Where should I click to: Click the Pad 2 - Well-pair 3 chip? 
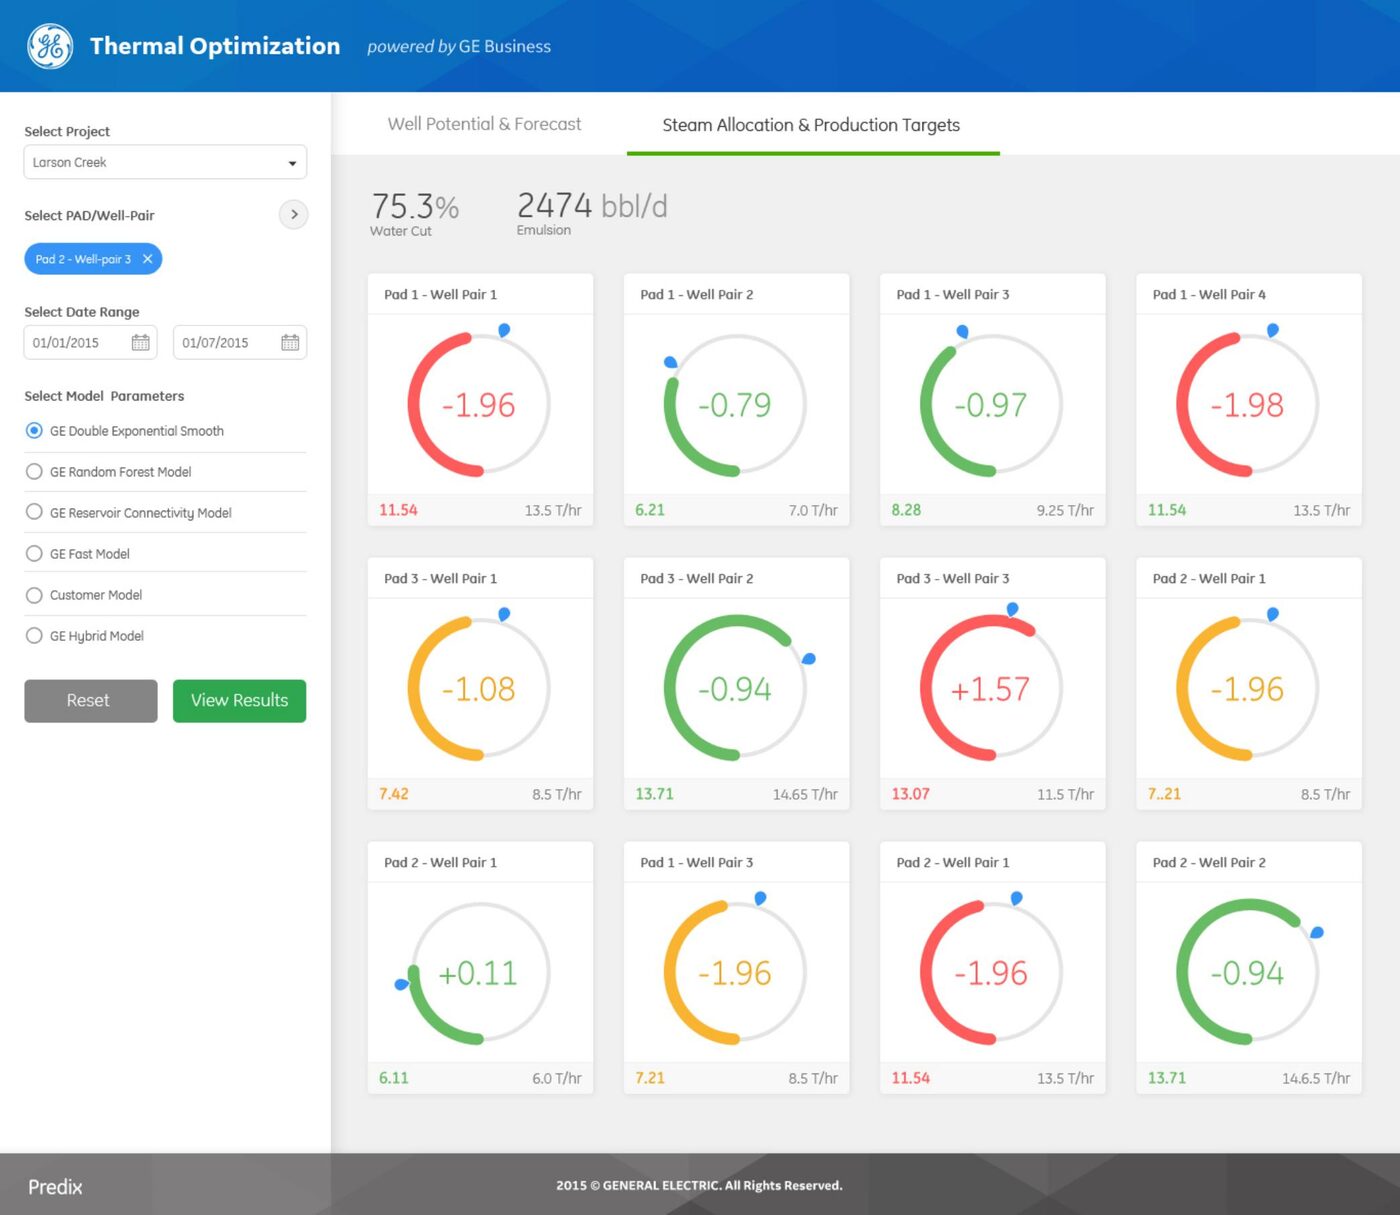[x=93, y=259]
